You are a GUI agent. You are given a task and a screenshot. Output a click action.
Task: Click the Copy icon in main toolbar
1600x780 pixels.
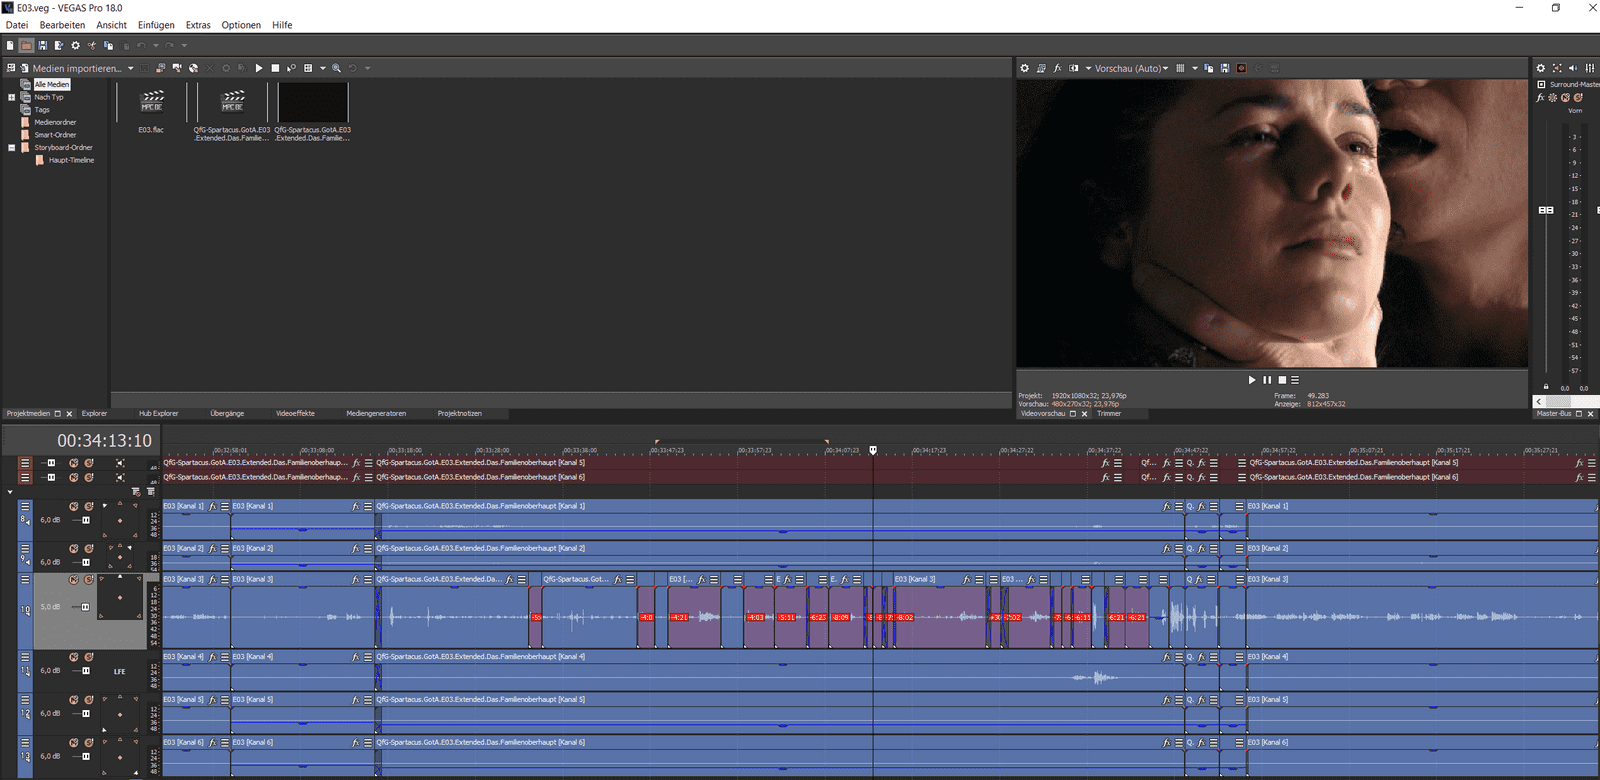point(108,45)
